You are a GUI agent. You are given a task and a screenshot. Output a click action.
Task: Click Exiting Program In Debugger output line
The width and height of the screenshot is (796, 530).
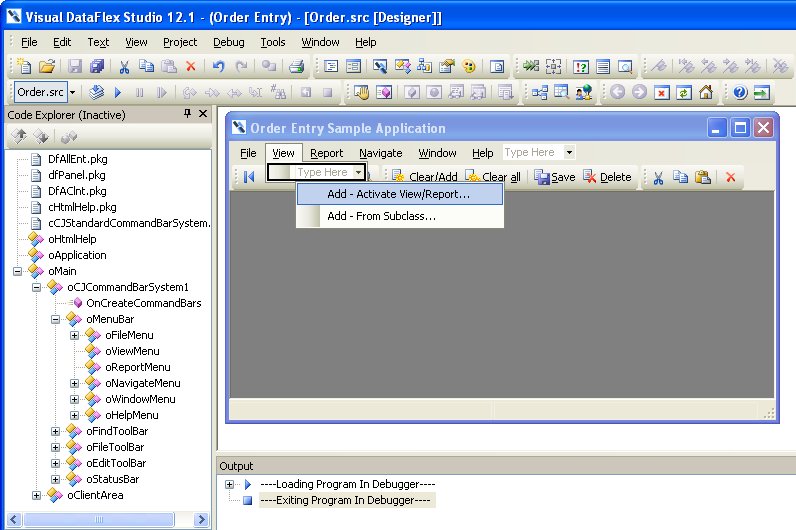347,501
